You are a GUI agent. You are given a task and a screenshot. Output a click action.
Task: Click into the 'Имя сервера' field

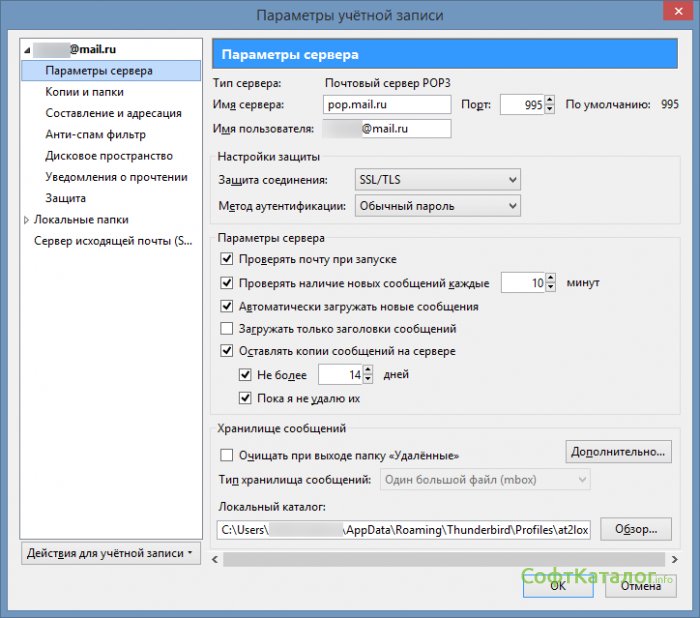(x=388, y=104)
